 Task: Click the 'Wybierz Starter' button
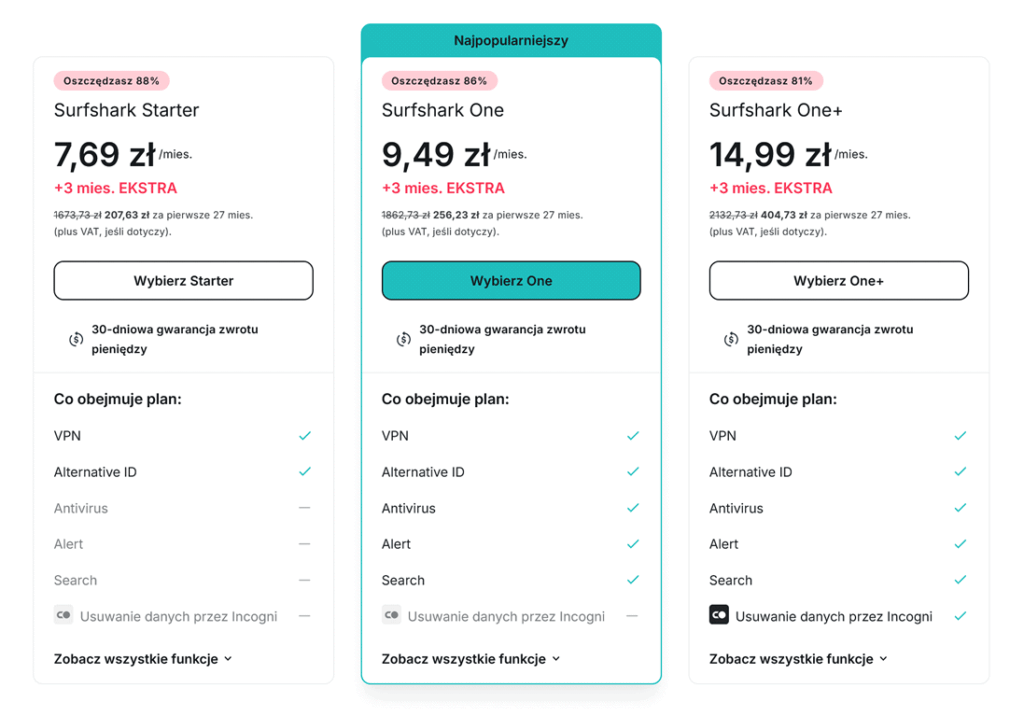(184, 281)
